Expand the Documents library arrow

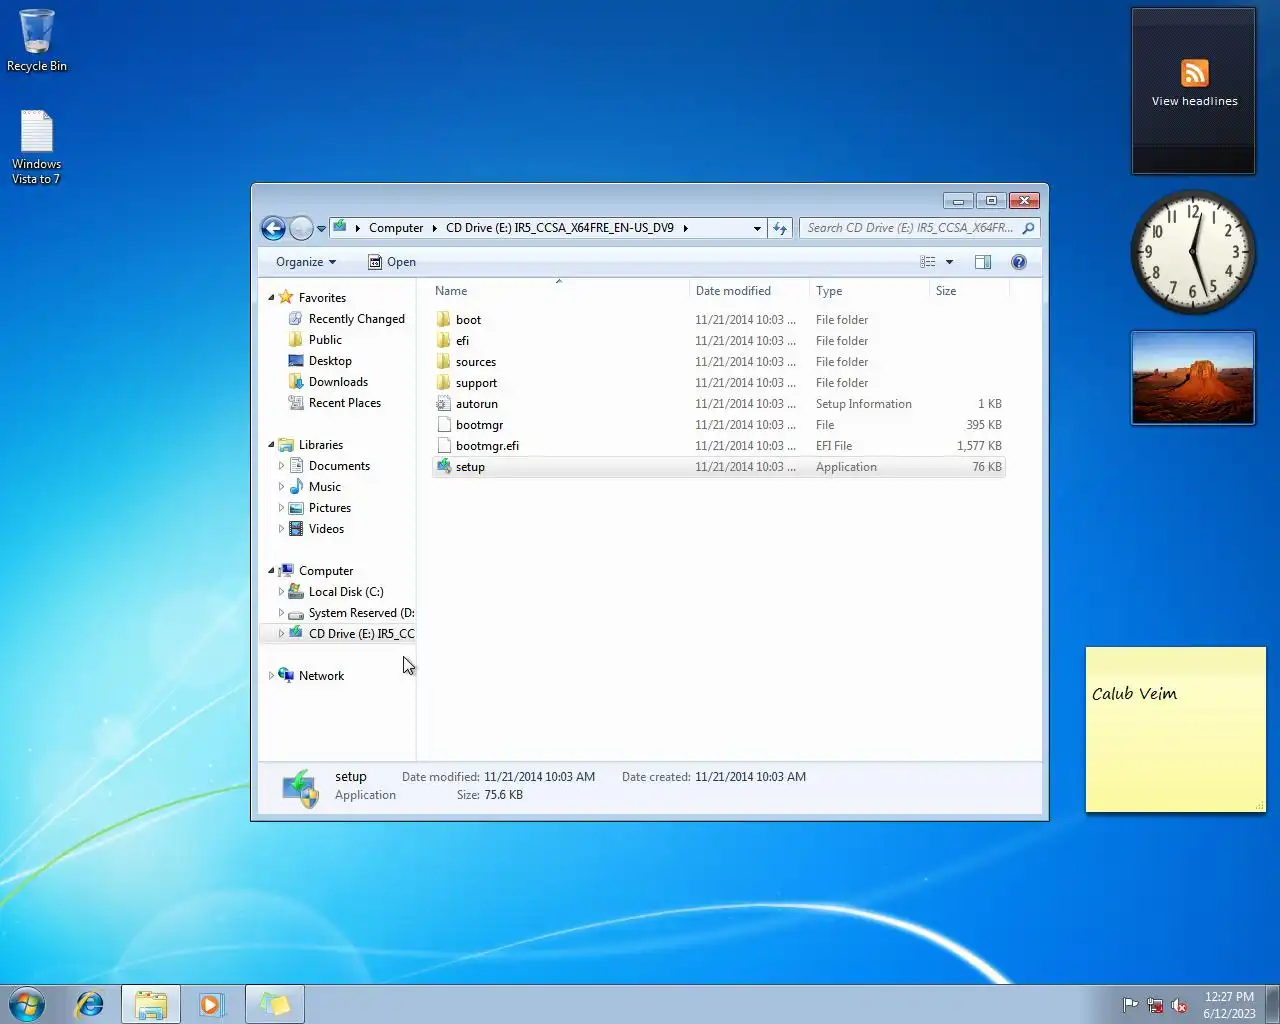pyautogui.click(x=281, y=466)
